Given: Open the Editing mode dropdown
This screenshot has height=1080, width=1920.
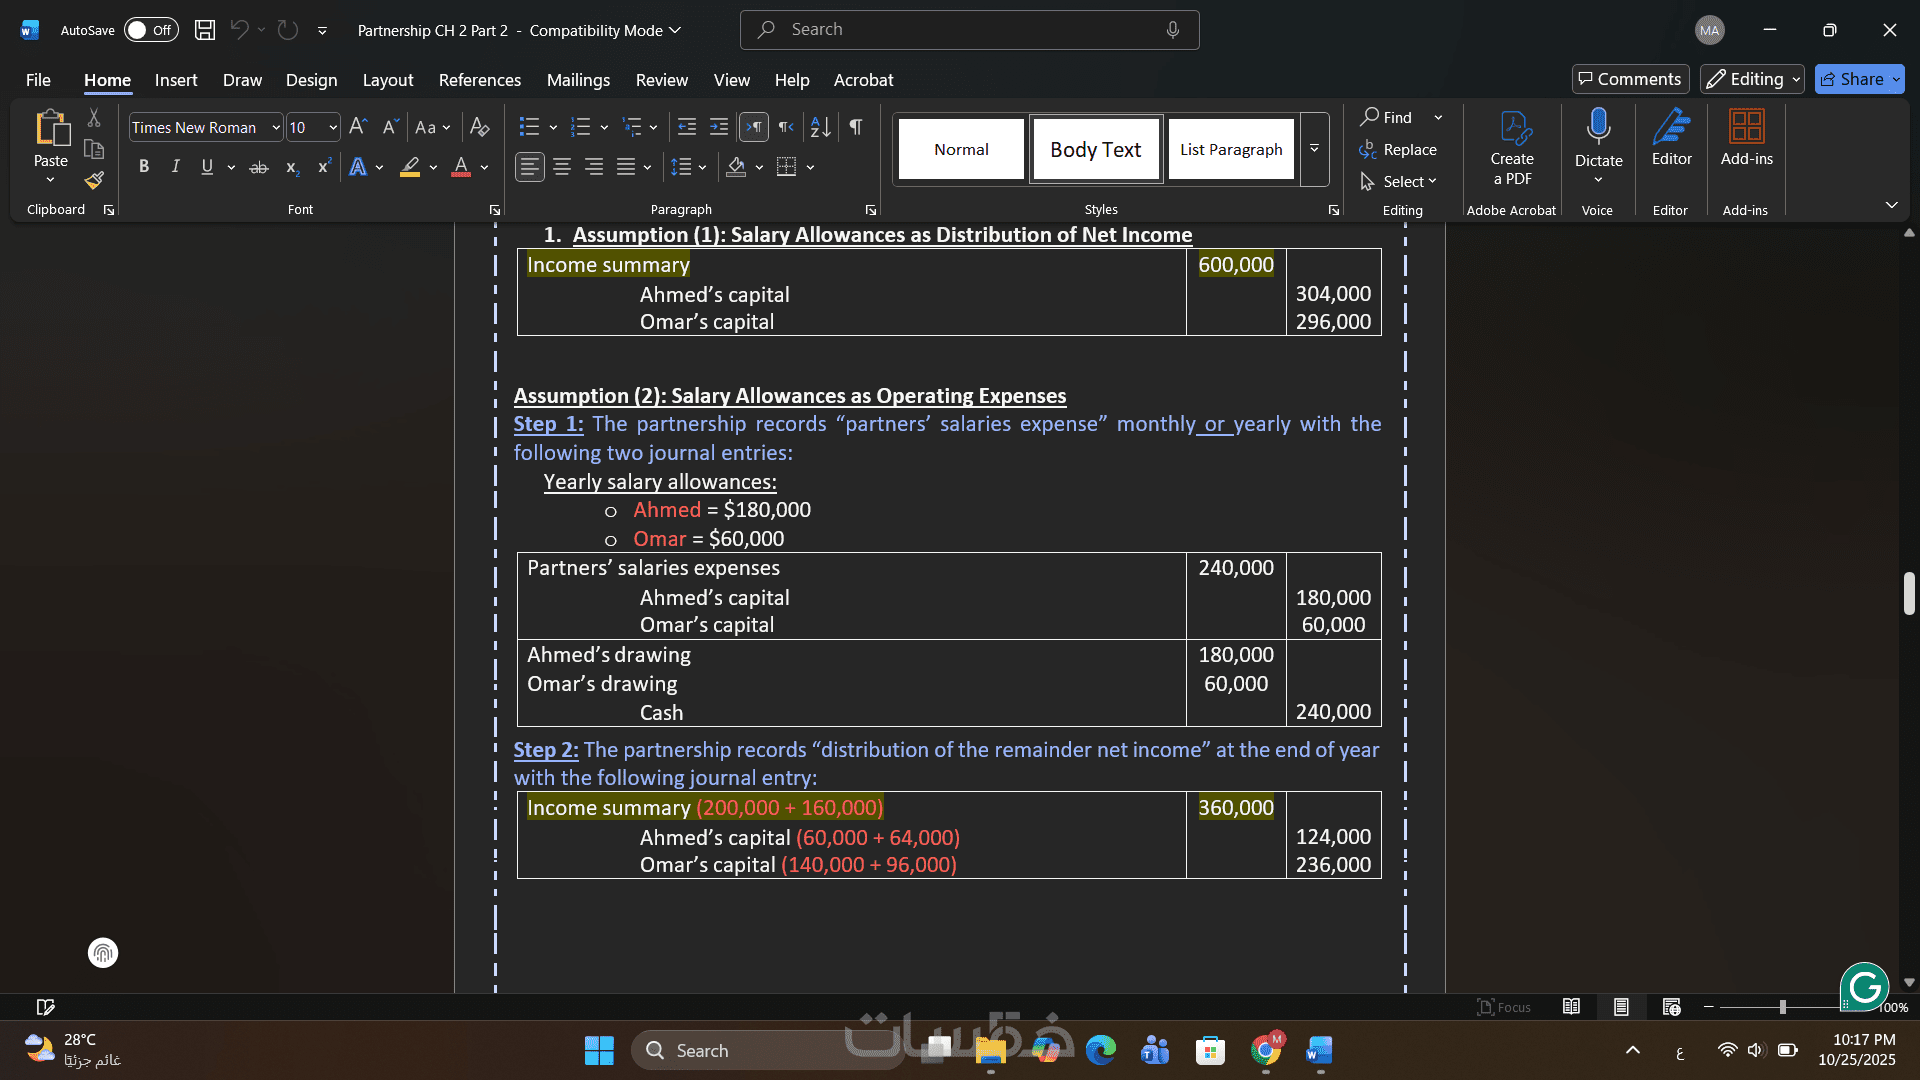Looking at the screenshot, I should (1752, 79).
